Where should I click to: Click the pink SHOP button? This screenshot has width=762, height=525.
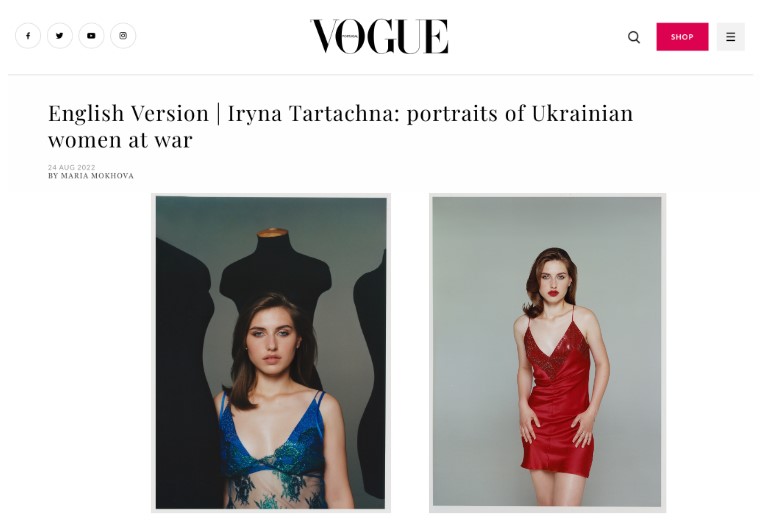682,37
